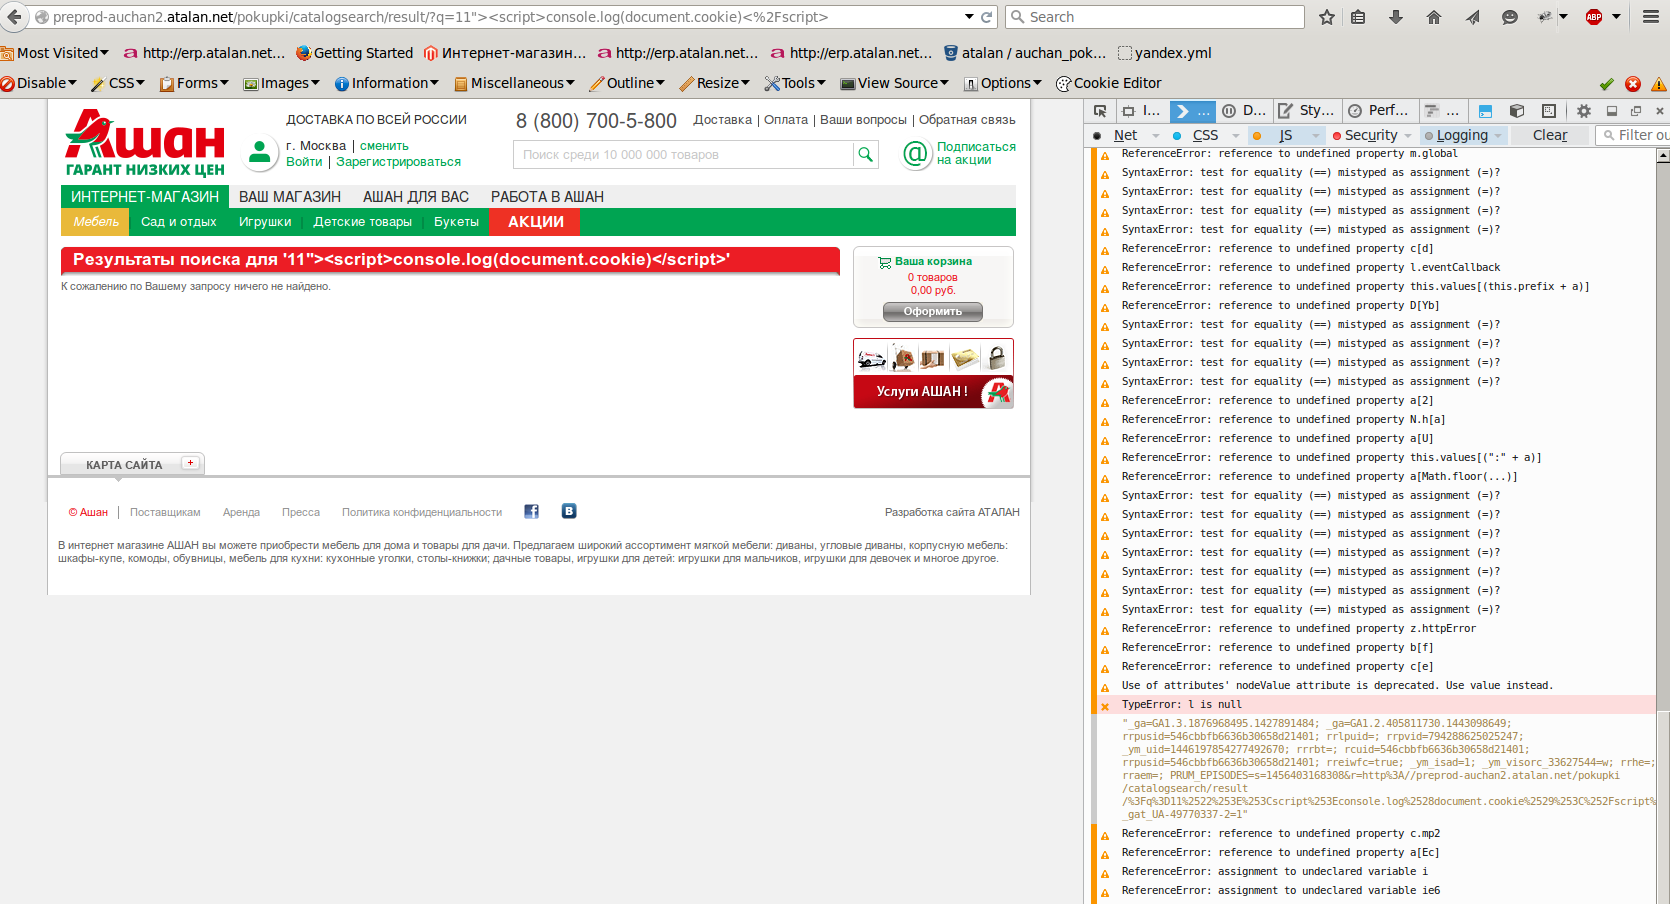Toggle the Security filter in console
This screenshot has height=904, width=1670.
(1371, 135)
